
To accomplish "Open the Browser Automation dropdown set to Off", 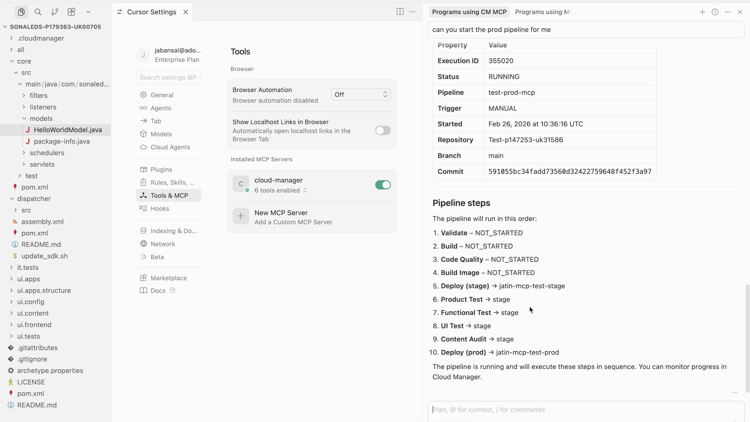I will [x=360, y=94].
